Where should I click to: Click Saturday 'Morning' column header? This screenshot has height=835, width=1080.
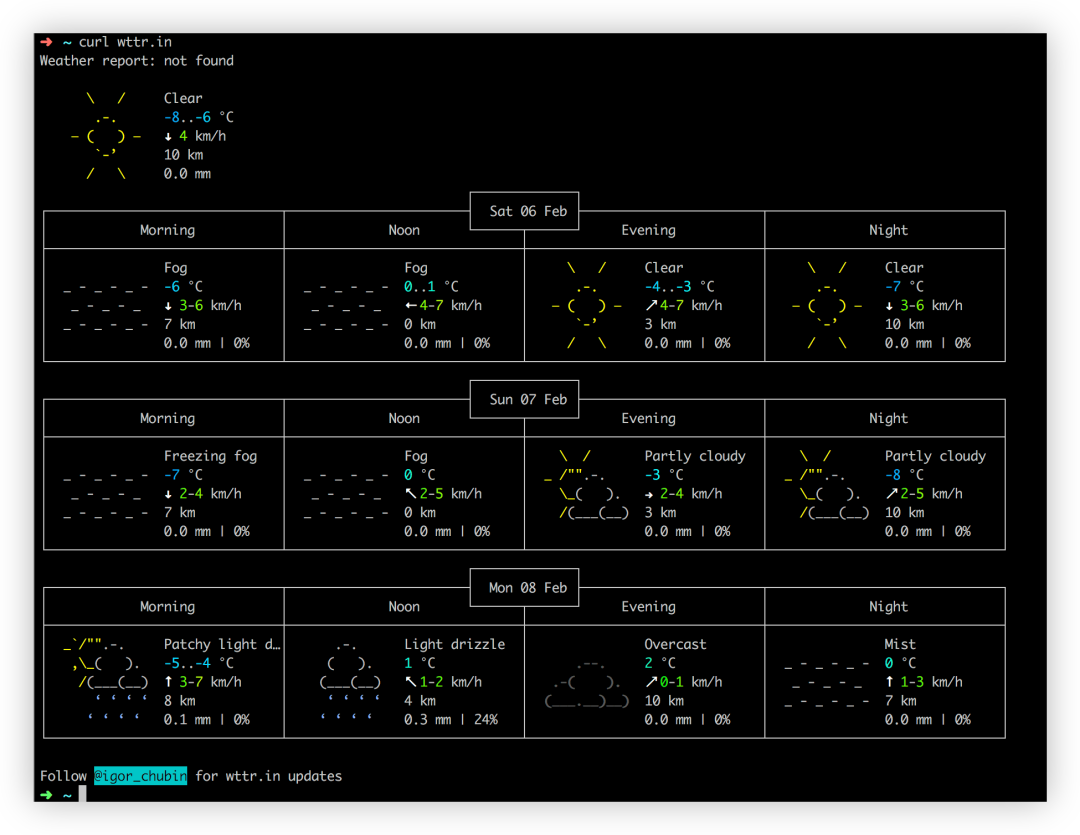coord(167,229)
